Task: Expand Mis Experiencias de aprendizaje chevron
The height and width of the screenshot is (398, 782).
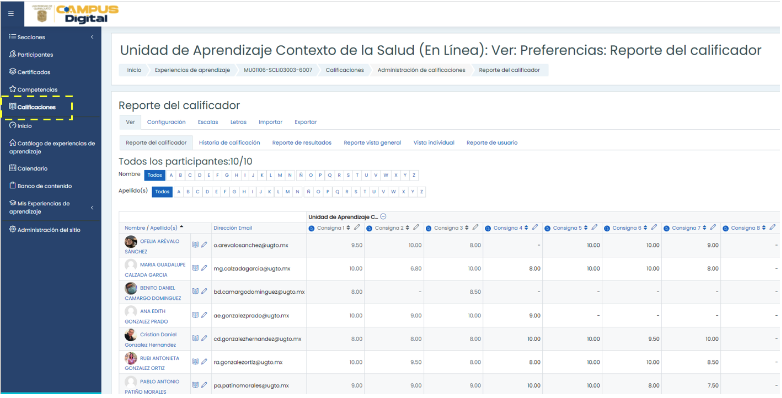Action: pos(92,207)
